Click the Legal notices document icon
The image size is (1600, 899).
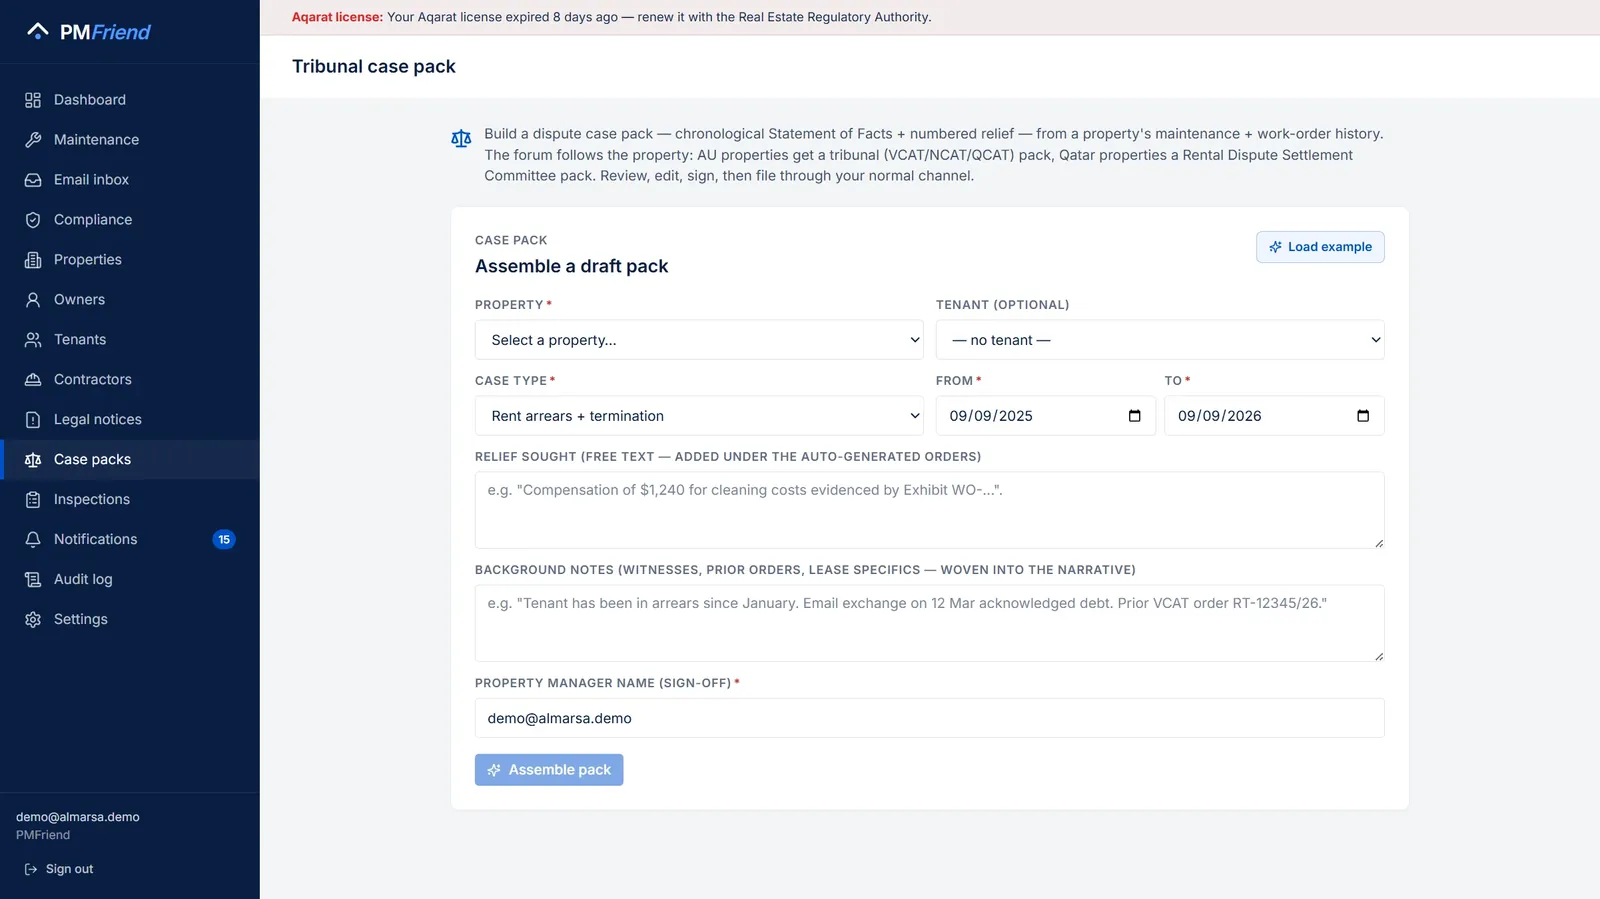coord(33,420)
